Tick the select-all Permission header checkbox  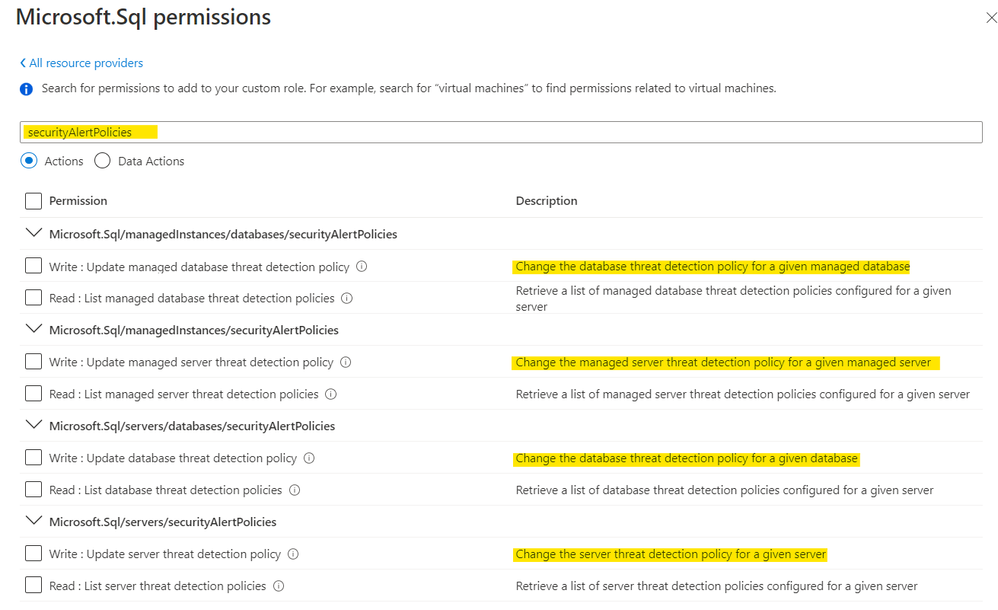(x=34, y=201)
